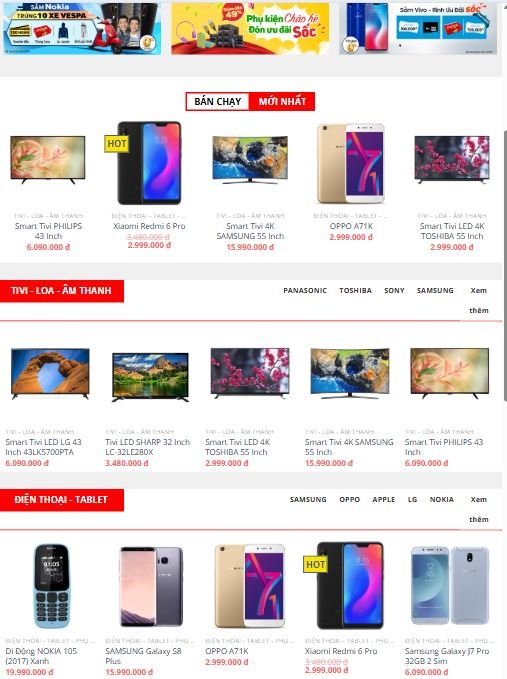The height and width of the screenshot is (679, 507).
Task: Open the TIVI - LOA - ÂM THANH category header
Action: (61, 291)
